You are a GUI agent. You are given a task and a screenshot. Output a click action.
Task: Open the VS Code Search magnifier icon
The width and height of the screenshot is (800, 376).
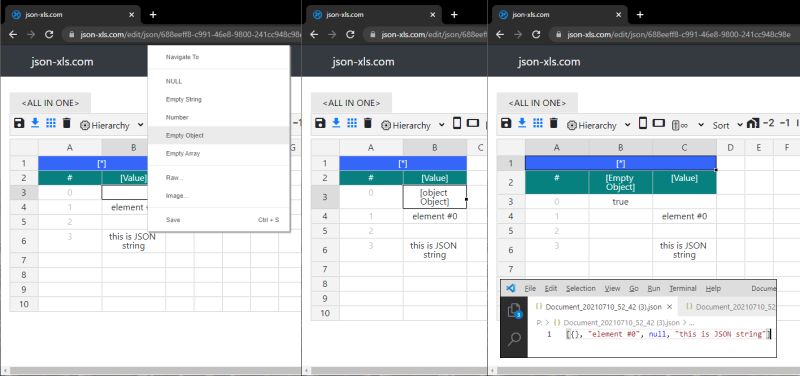tap(514, 338)
